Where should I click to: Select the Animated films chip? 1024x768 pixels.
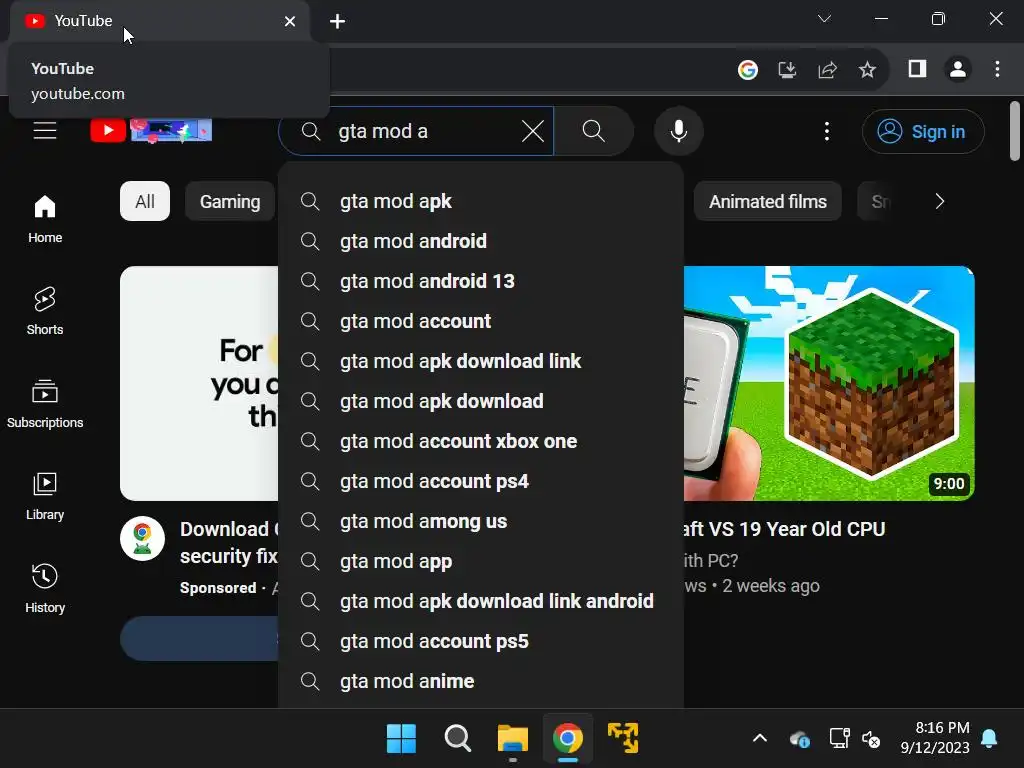coord(768,201)
